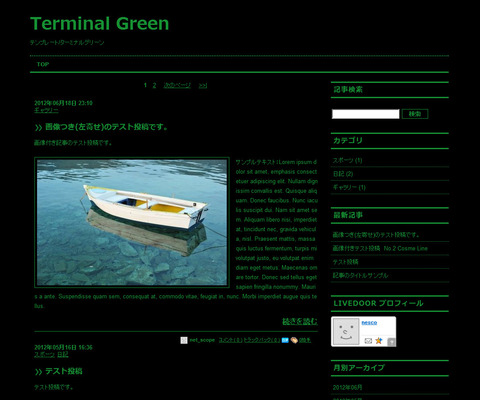Open スポーツ (1) in category sidebar
The image size is (480, 400).
coord(347,161)
